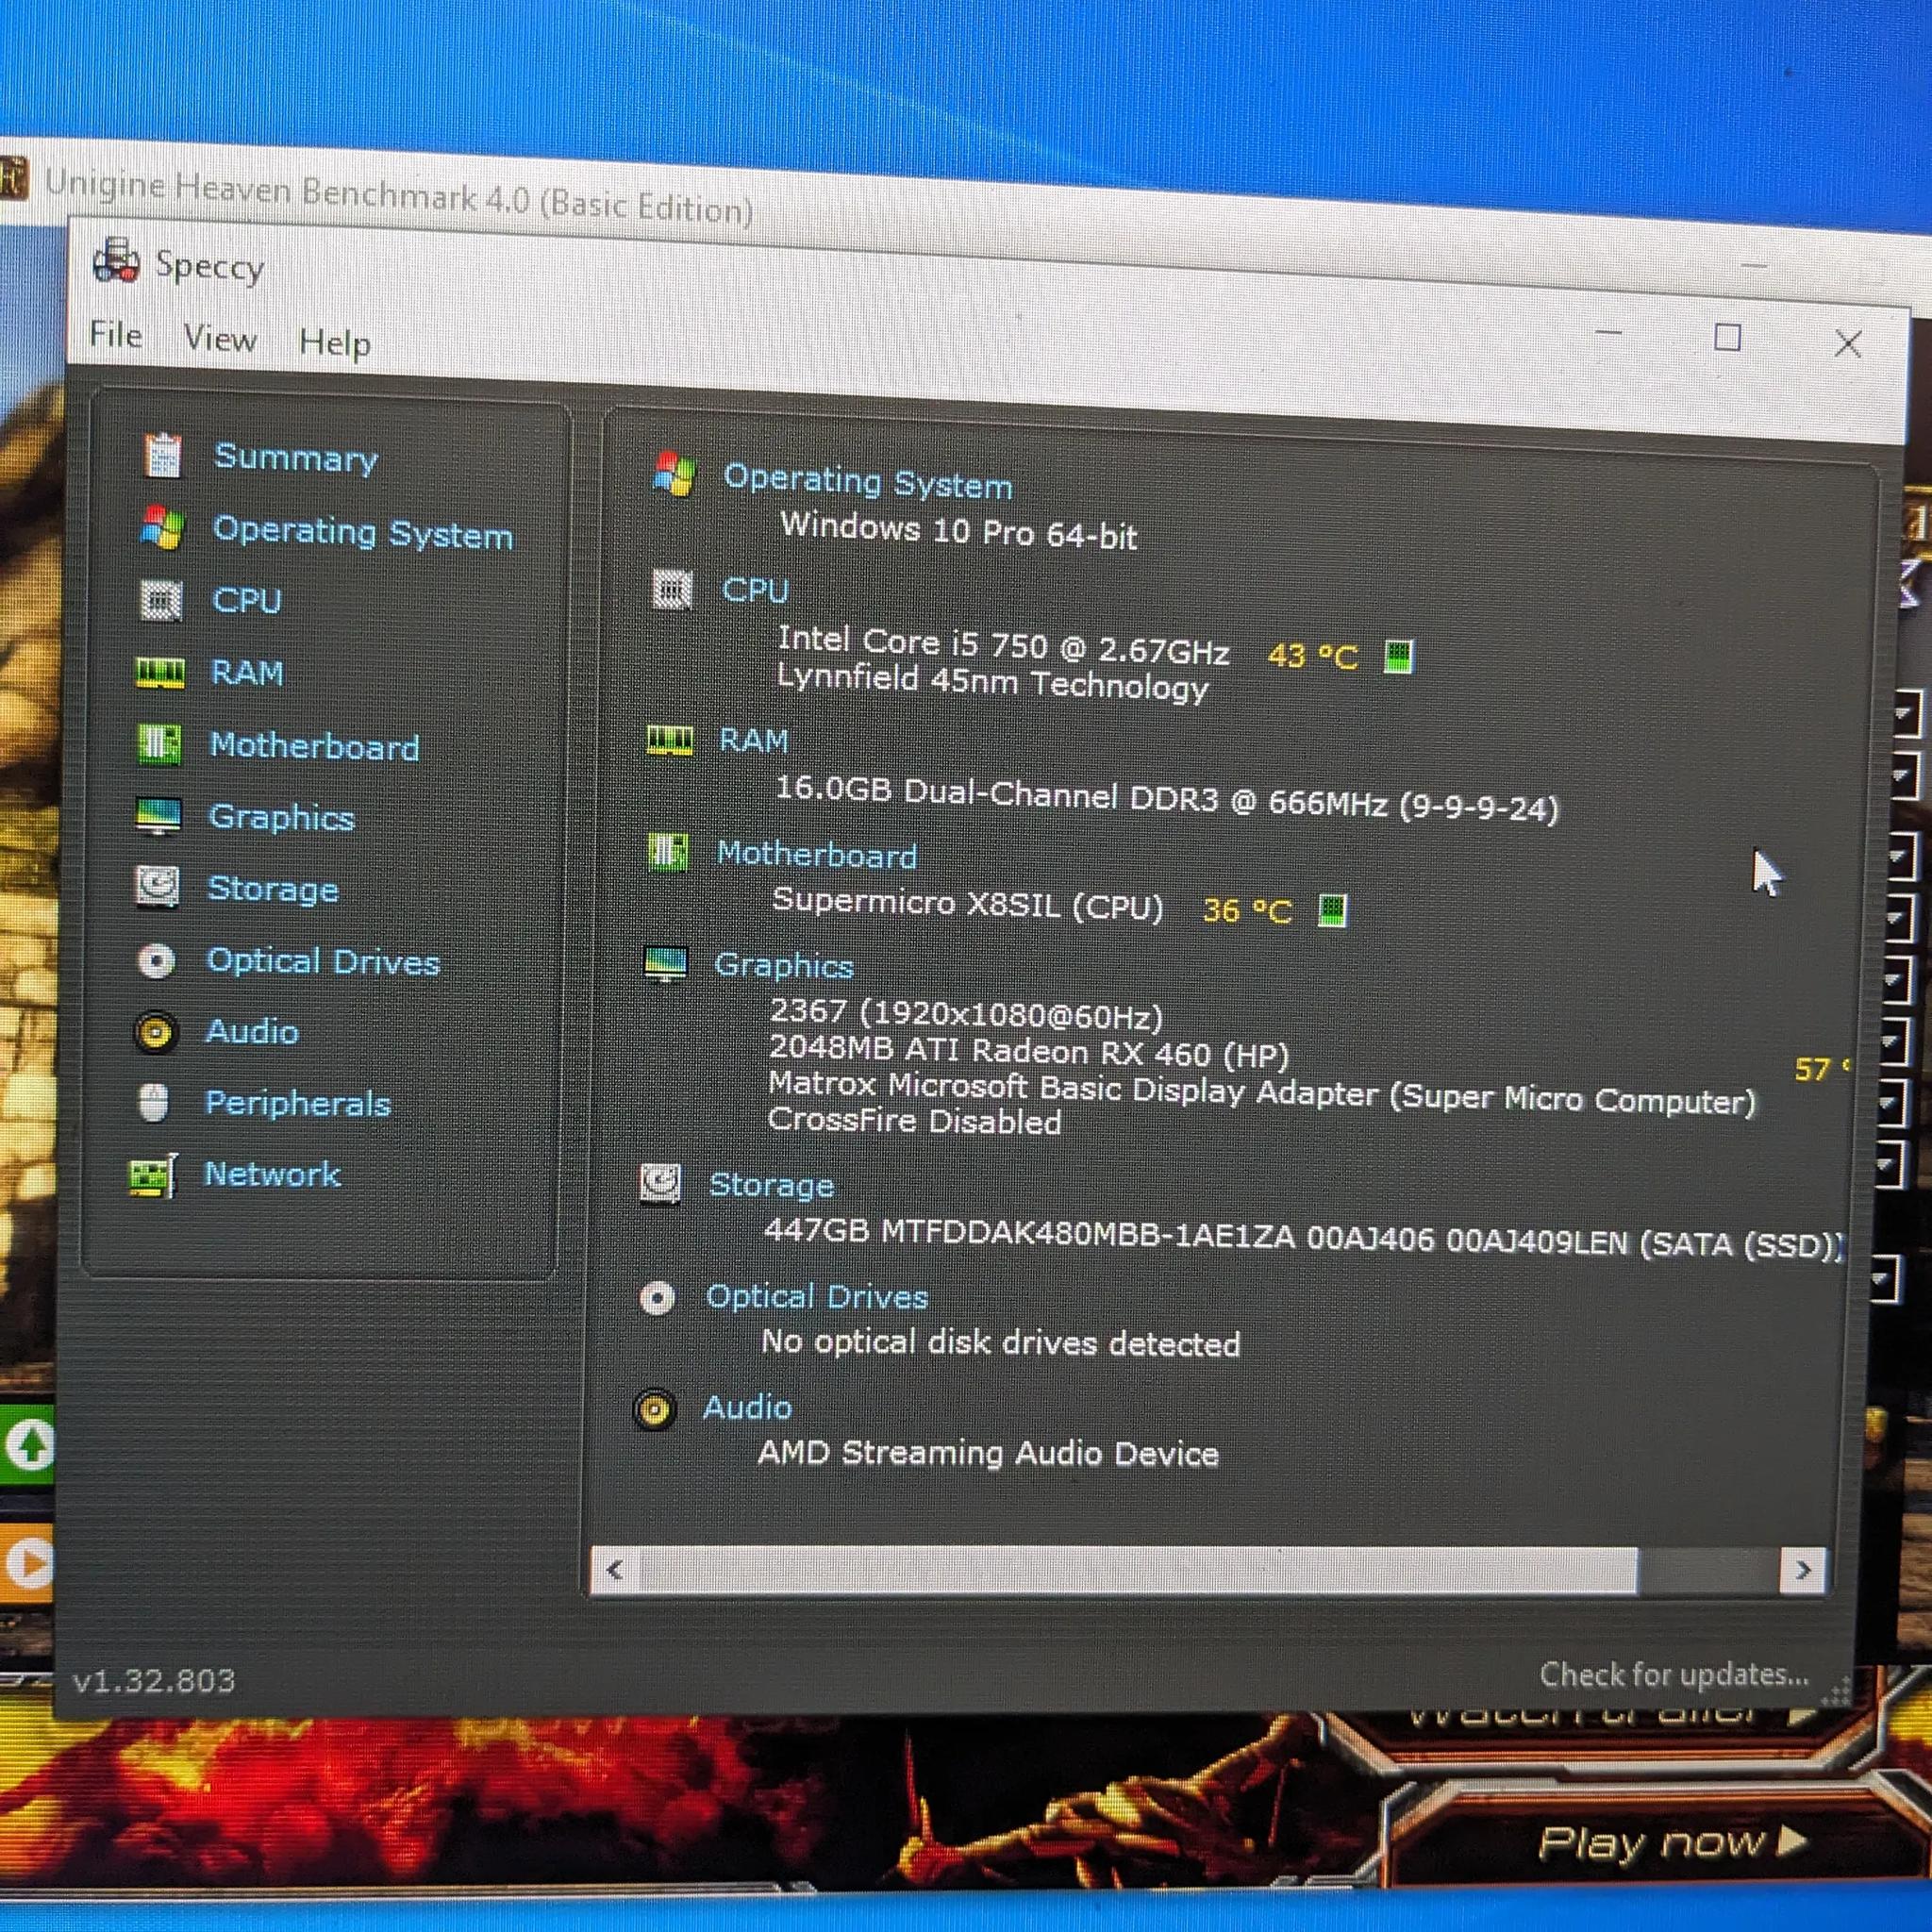Select Motherboard in the sidebar
The width and height of the screenshot is (1932, 1932).
coord(315,746)
